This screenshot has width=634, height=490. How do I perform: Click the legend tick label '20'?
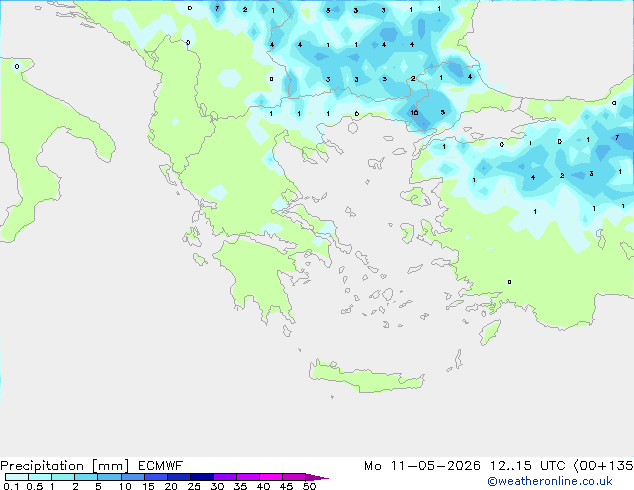171,486
